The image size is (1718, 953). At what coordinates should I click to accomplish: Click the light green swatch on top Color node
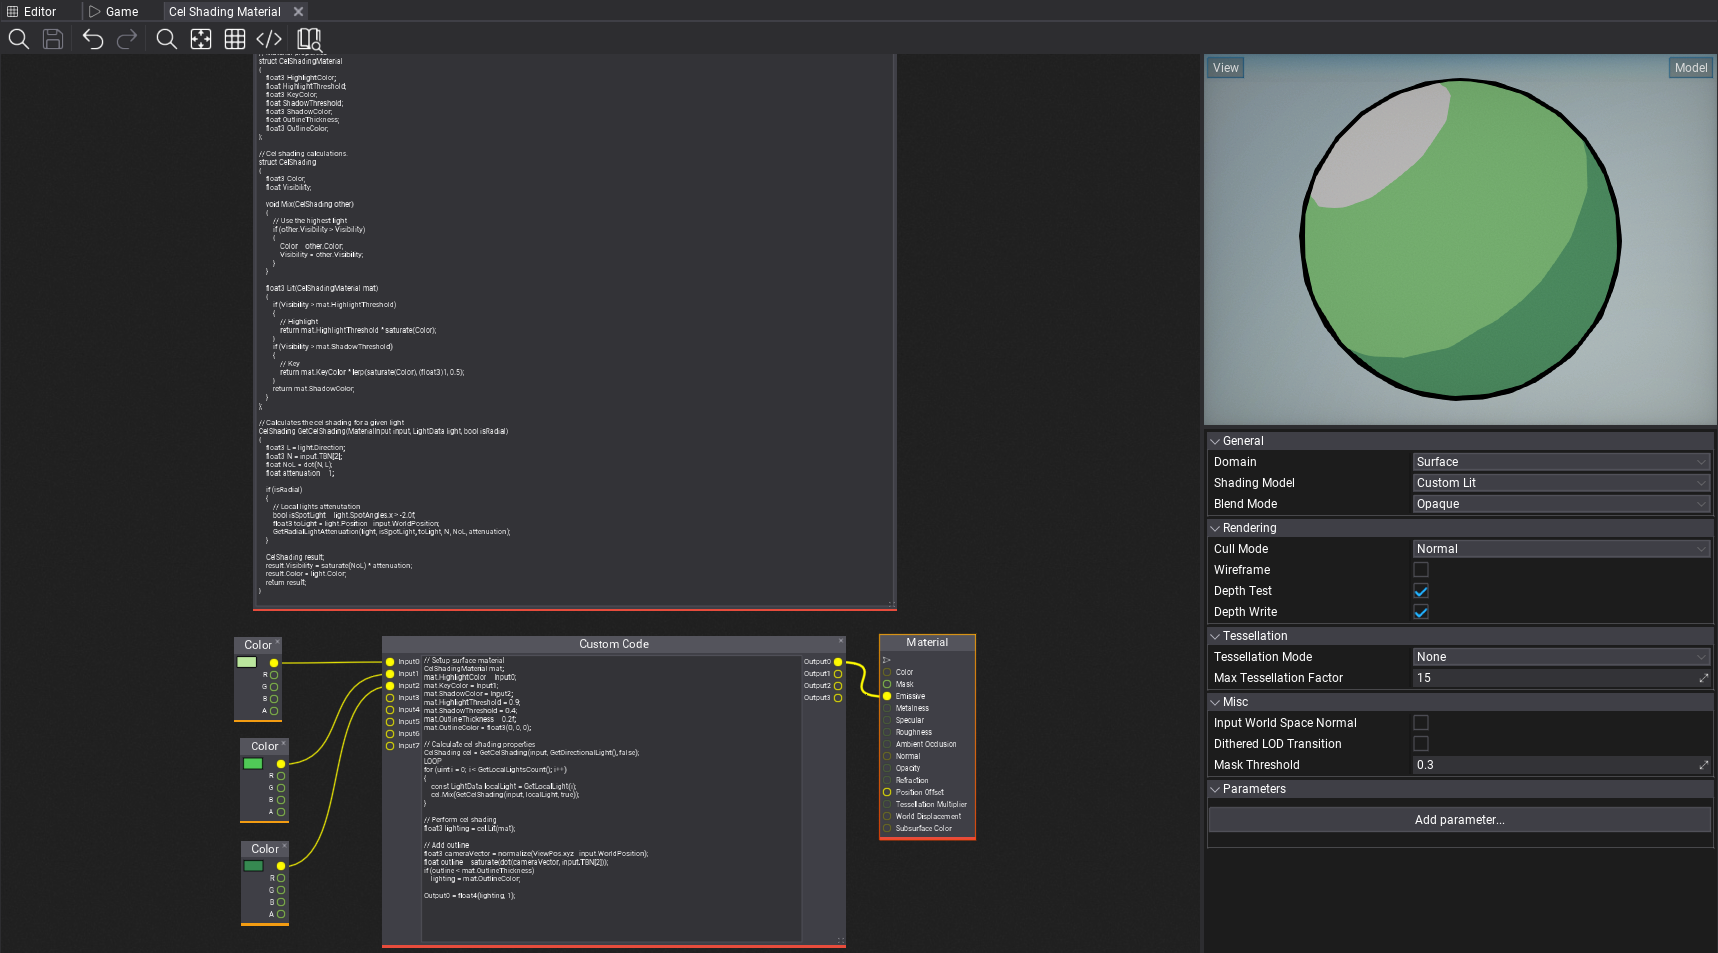(247, 662)
